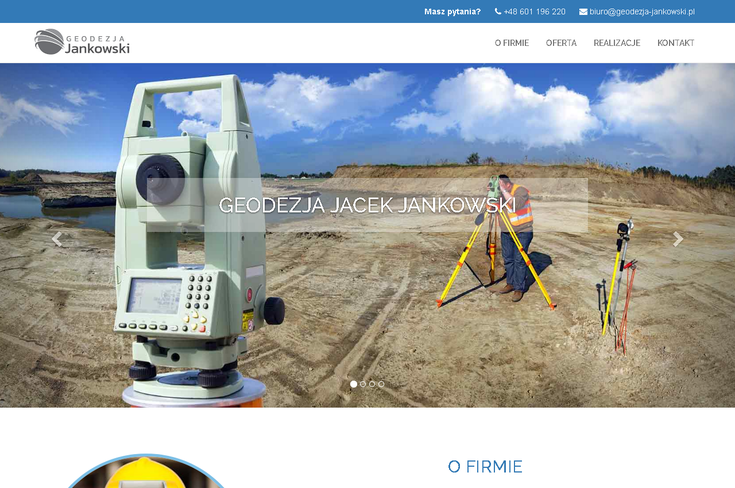Open the OFERTA menu item
735x488 pixels.
pos(561,43)
